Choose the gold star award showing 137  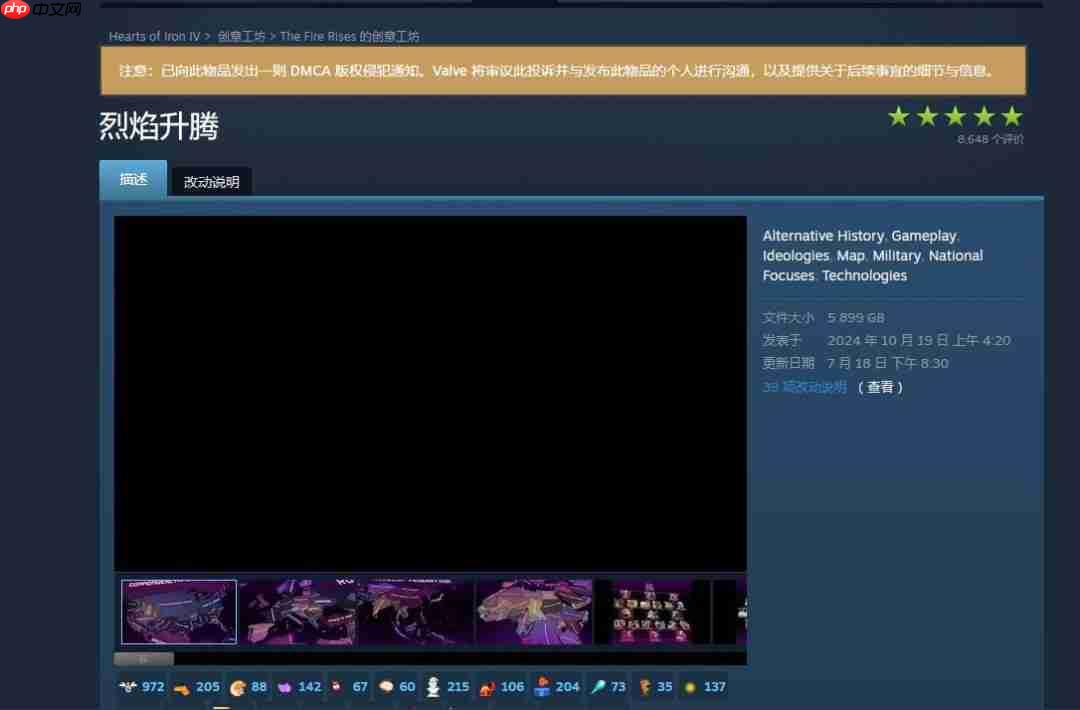click(701, 687)
